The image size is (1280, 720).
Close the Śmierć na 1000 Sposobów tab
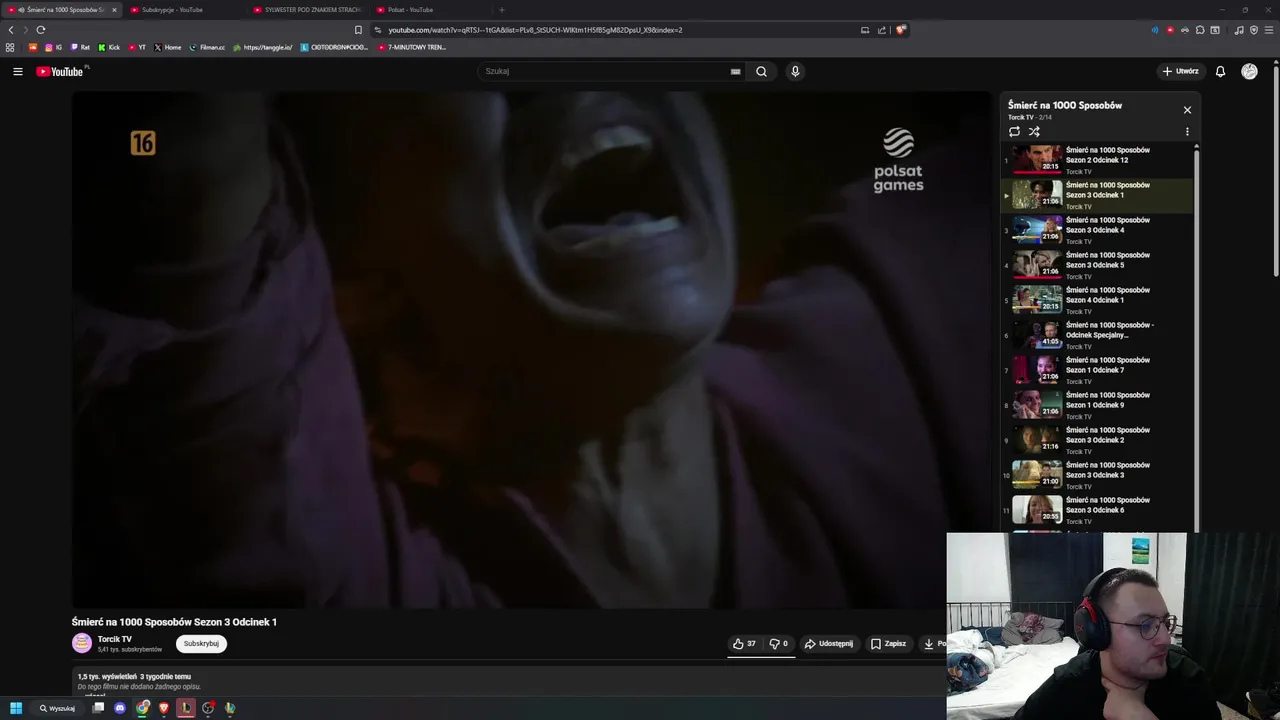114,10
